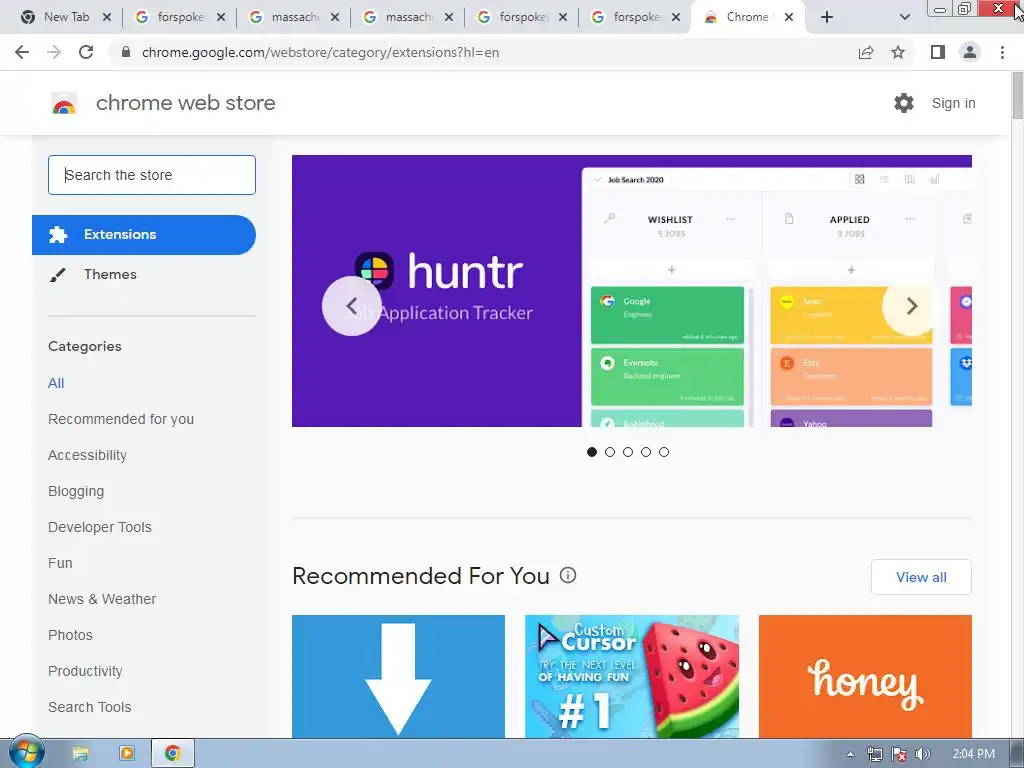The height and width of the screenshot is (768, 1024).
Task: Open the Fun category
Action: pos(60,563)
